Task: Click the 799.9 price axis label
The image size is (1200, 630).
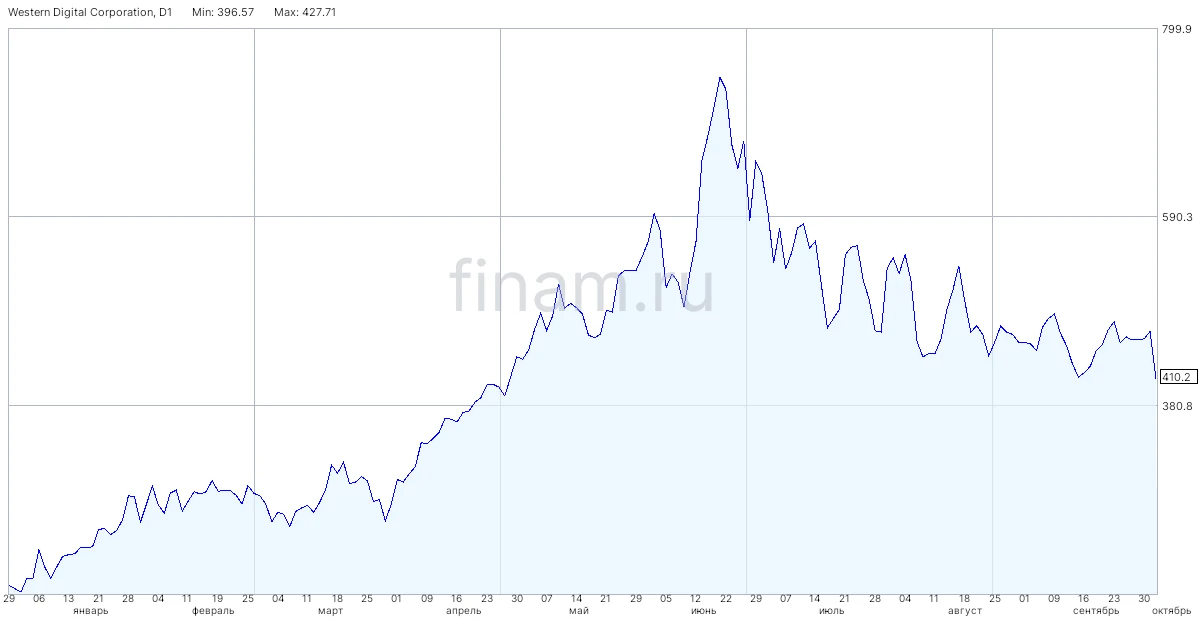Action: [1176, 30]
